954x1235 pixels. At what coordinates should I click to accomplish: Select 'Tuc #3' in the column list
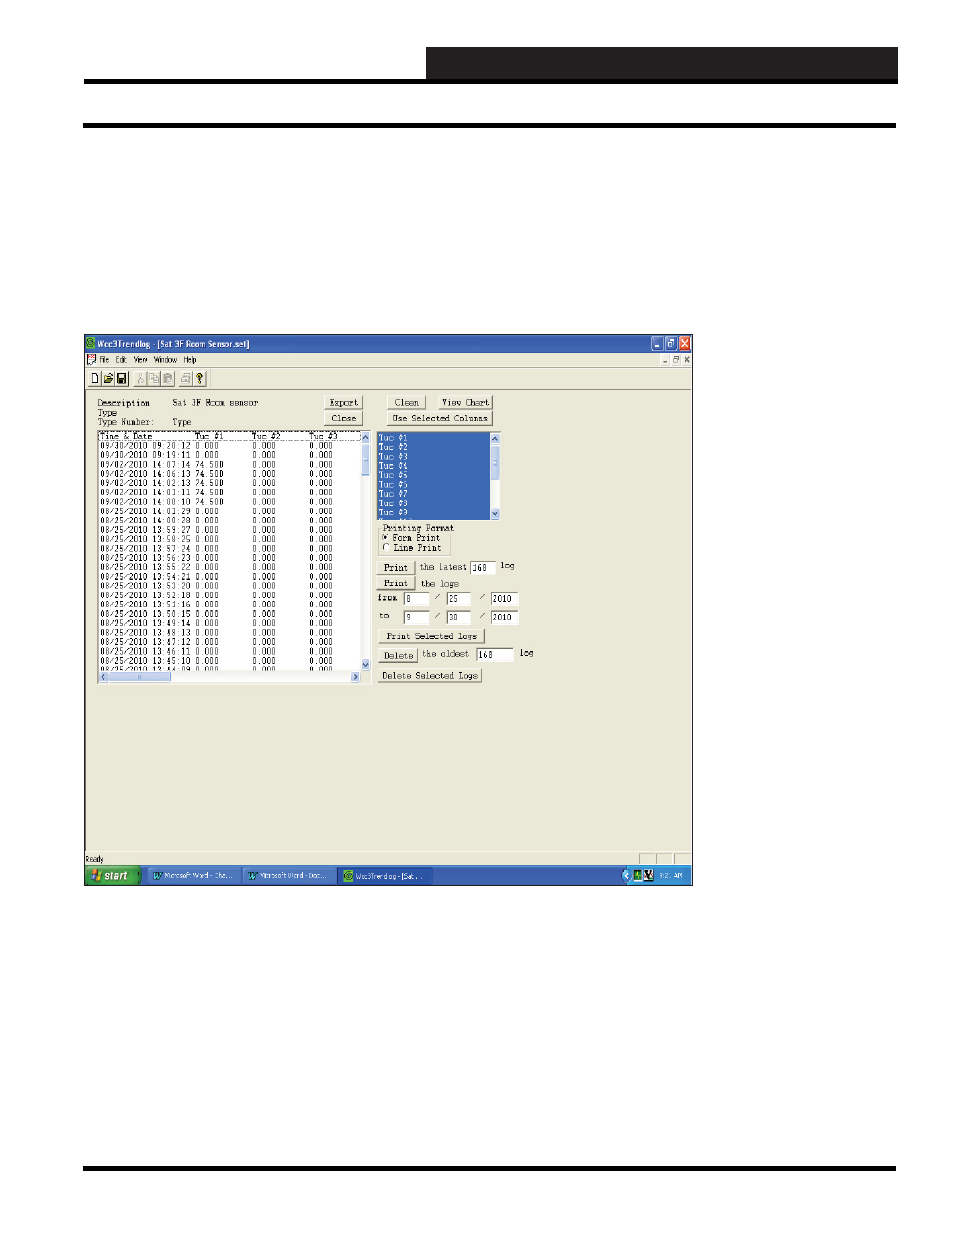pyautogui.click(x=434, y=457)
